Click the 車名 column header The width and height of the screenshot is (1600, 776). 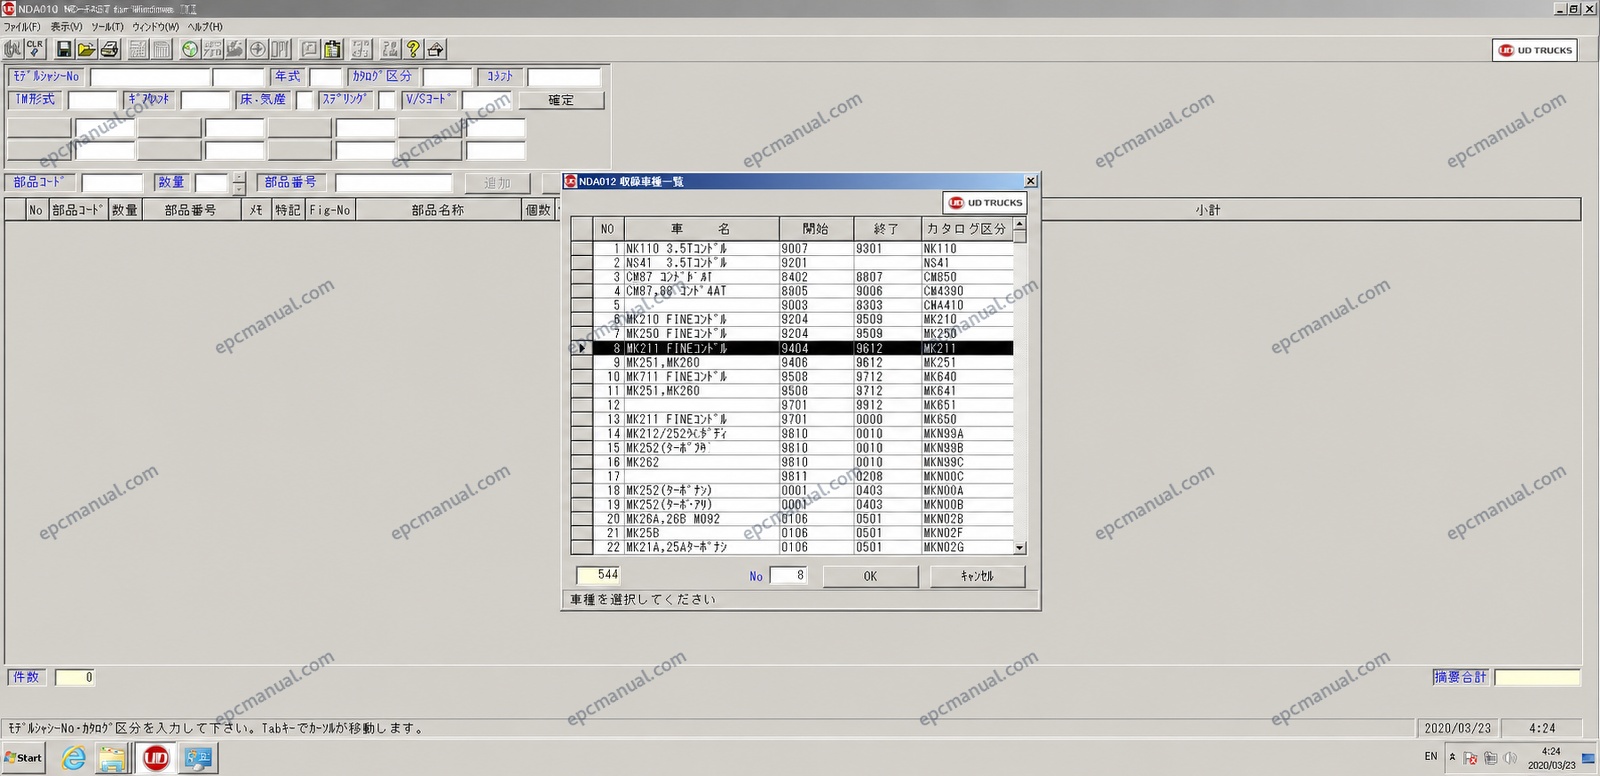(700, 229)
